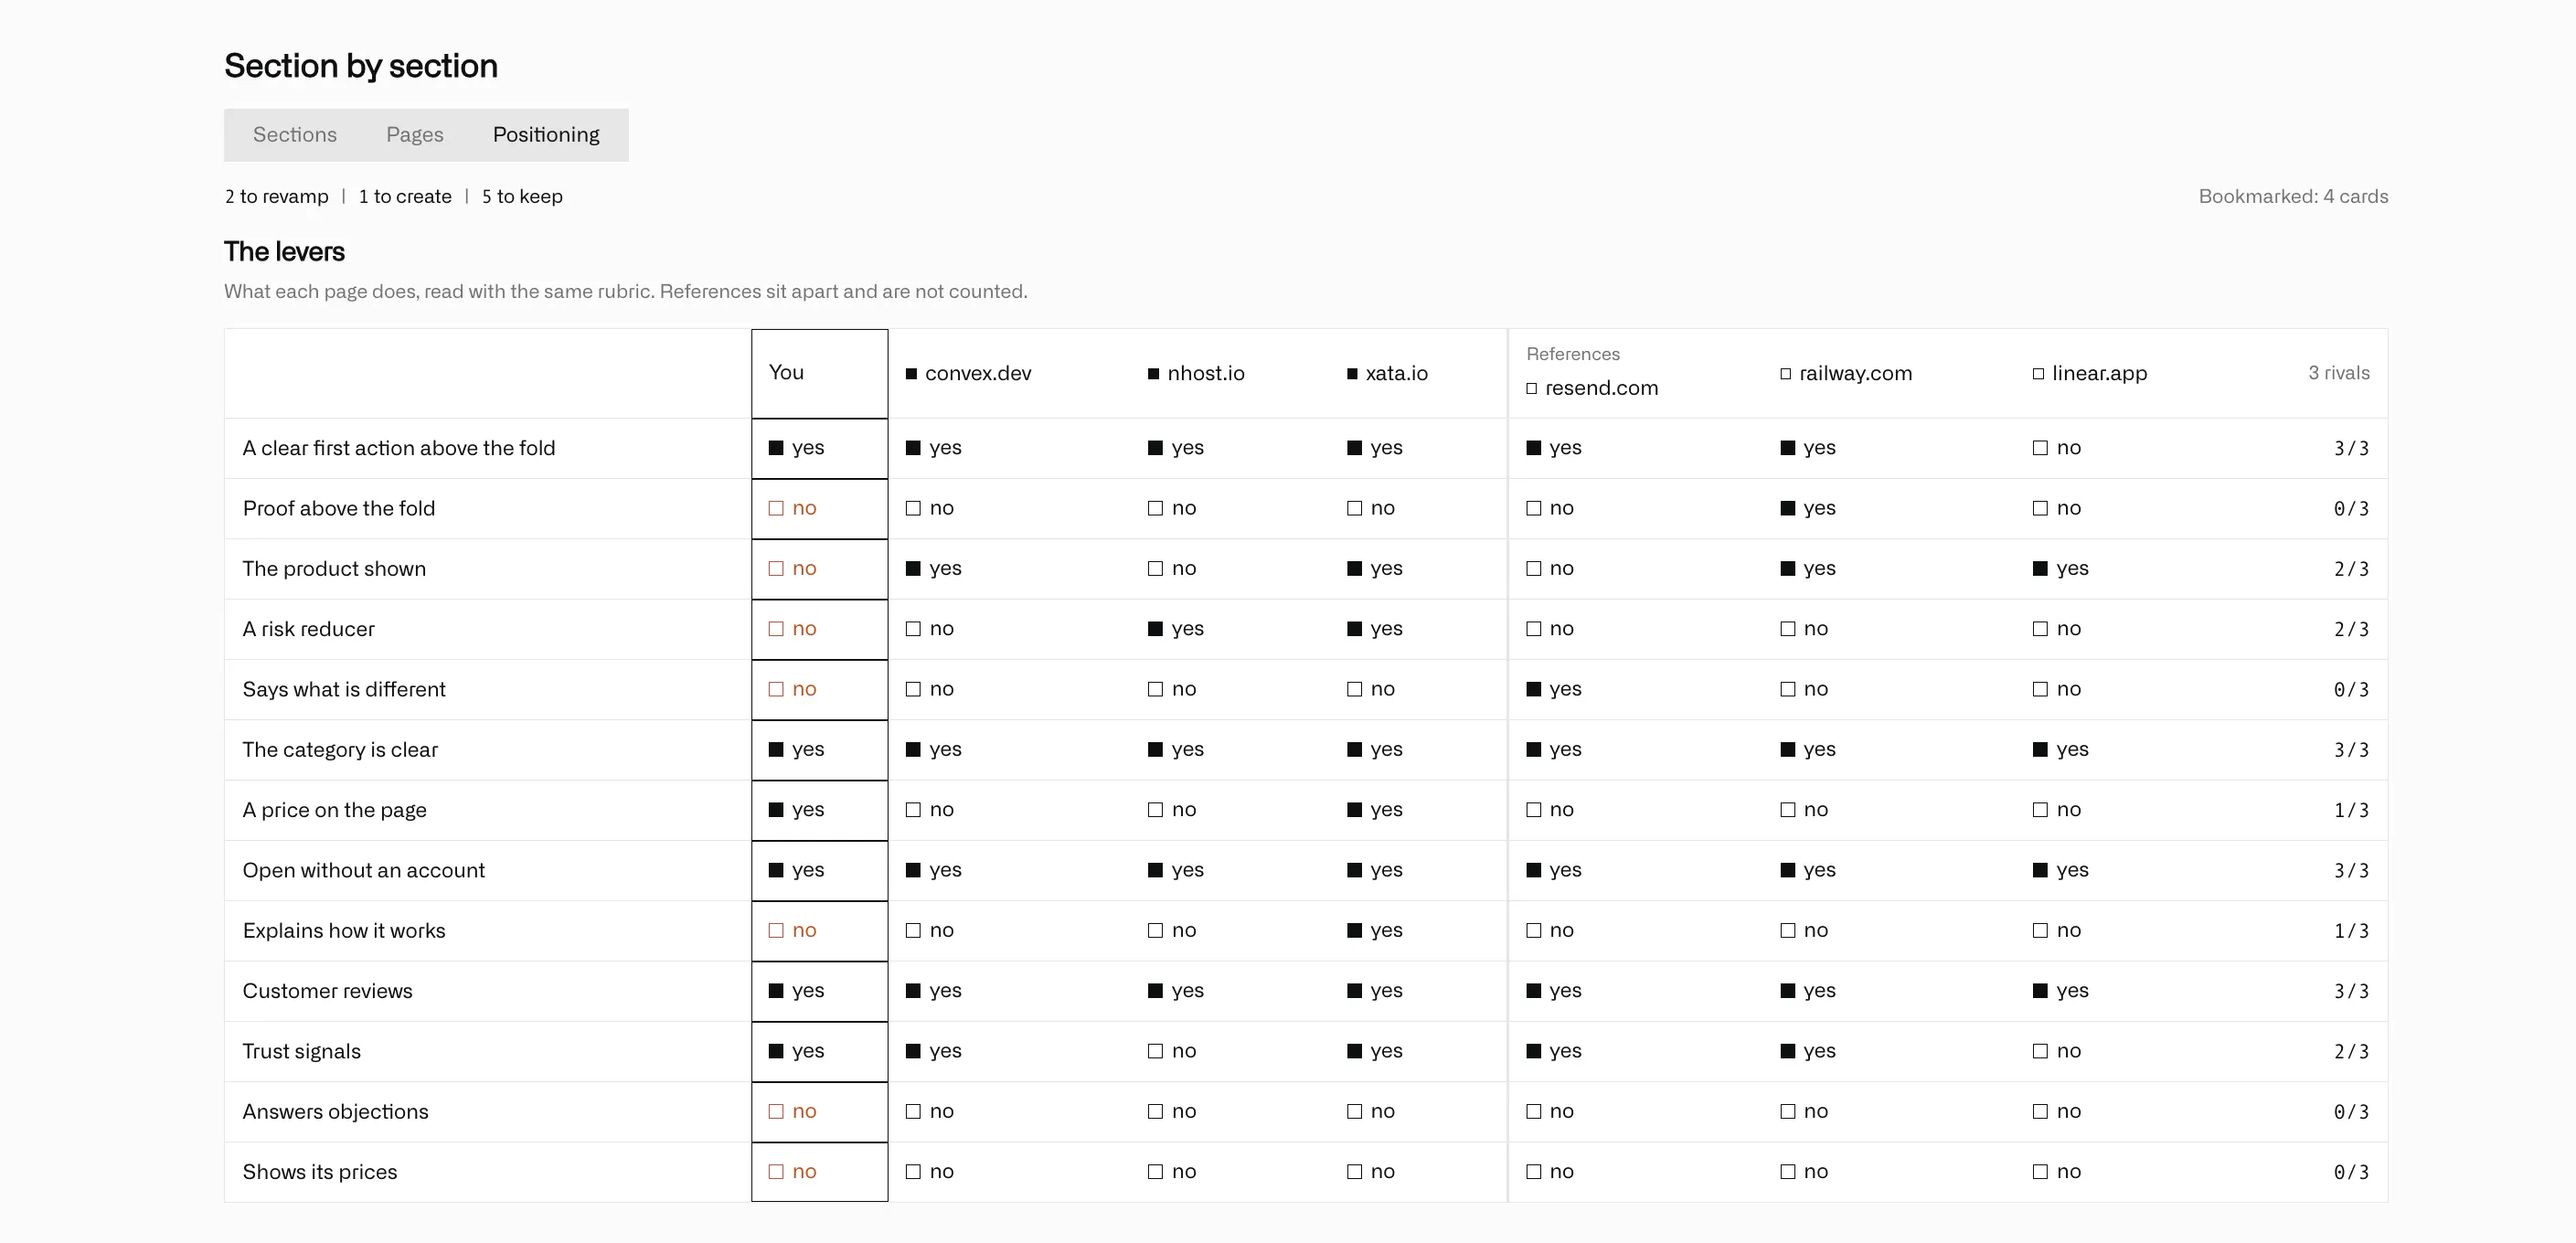Click 'The category is clear' row label
The image size is (2576, 1243).
coord(340,749)
